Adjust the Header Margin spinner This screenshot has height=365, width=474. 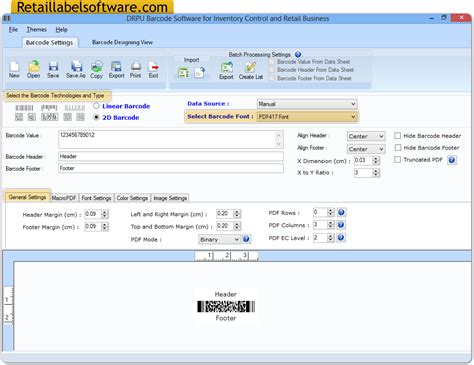[x=105, y=214]
